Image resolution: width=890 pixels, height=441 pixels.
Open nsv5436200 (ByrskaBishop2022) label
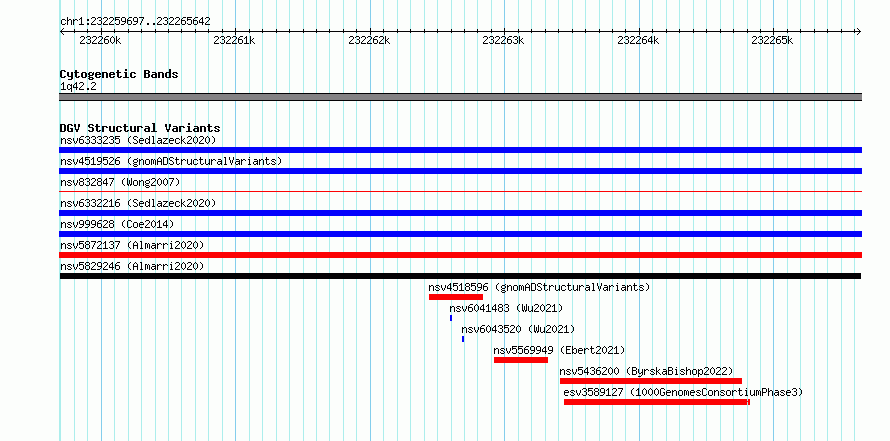pyautogui.click(x=646, y=371)
